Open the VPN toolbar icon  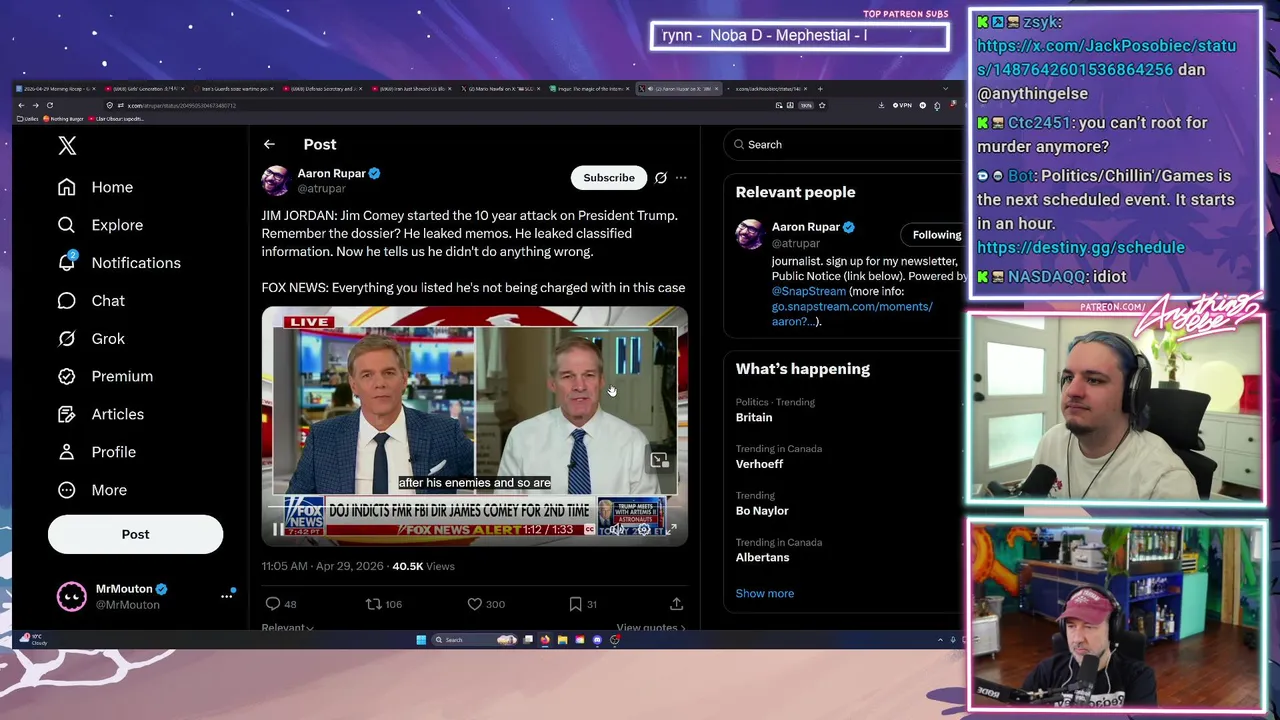(902, 105)
